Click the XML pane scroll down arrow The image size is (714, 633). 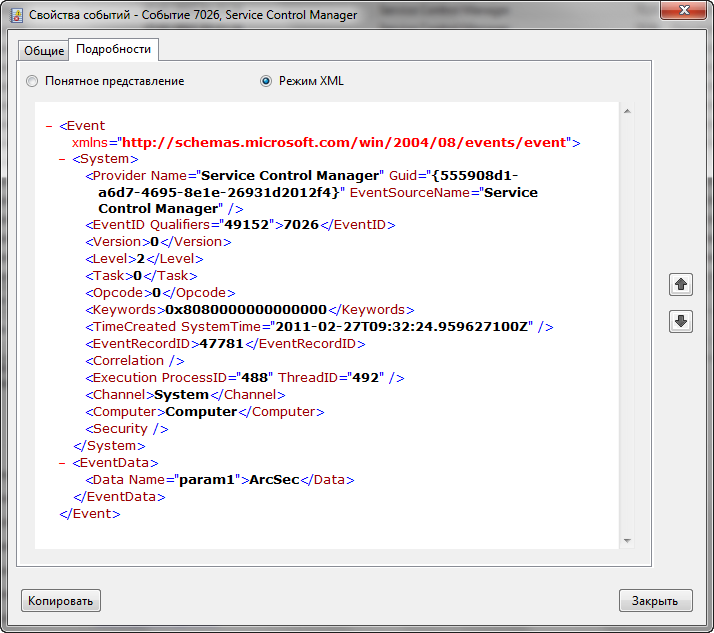(x=627, y=540)
